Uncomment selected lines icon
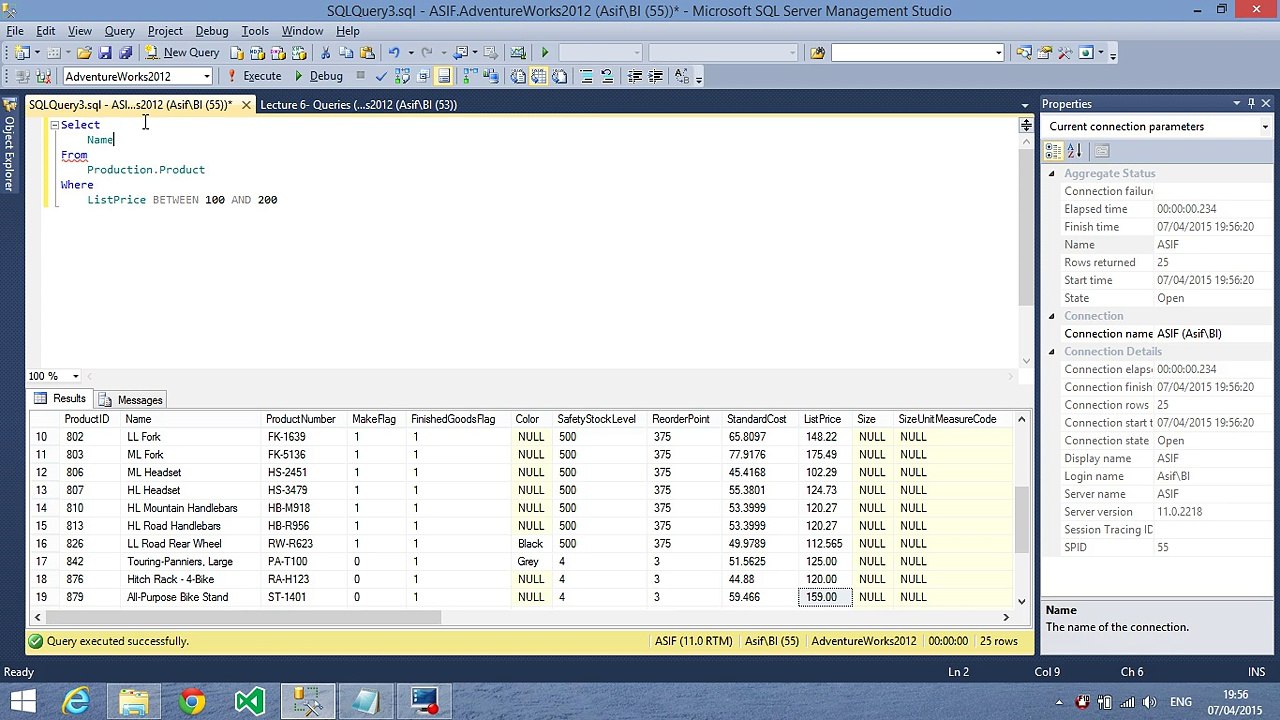This screenshot has height=720, width=1280. [608, 76]
